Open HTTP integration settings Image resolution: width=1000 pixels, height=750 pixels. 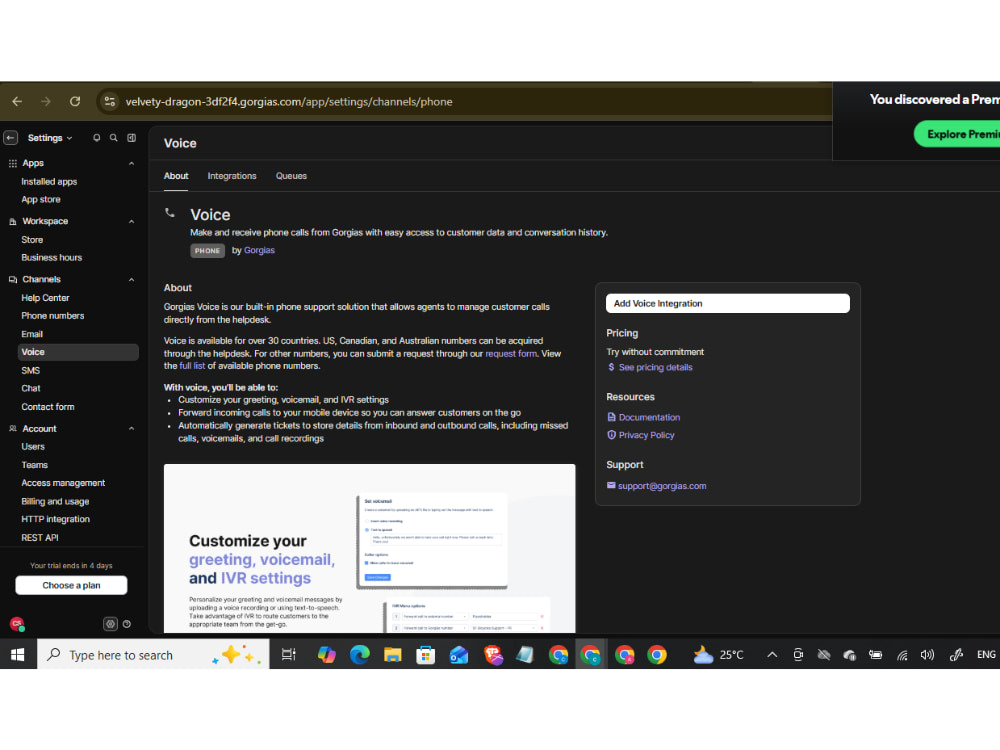pos(55,520)
